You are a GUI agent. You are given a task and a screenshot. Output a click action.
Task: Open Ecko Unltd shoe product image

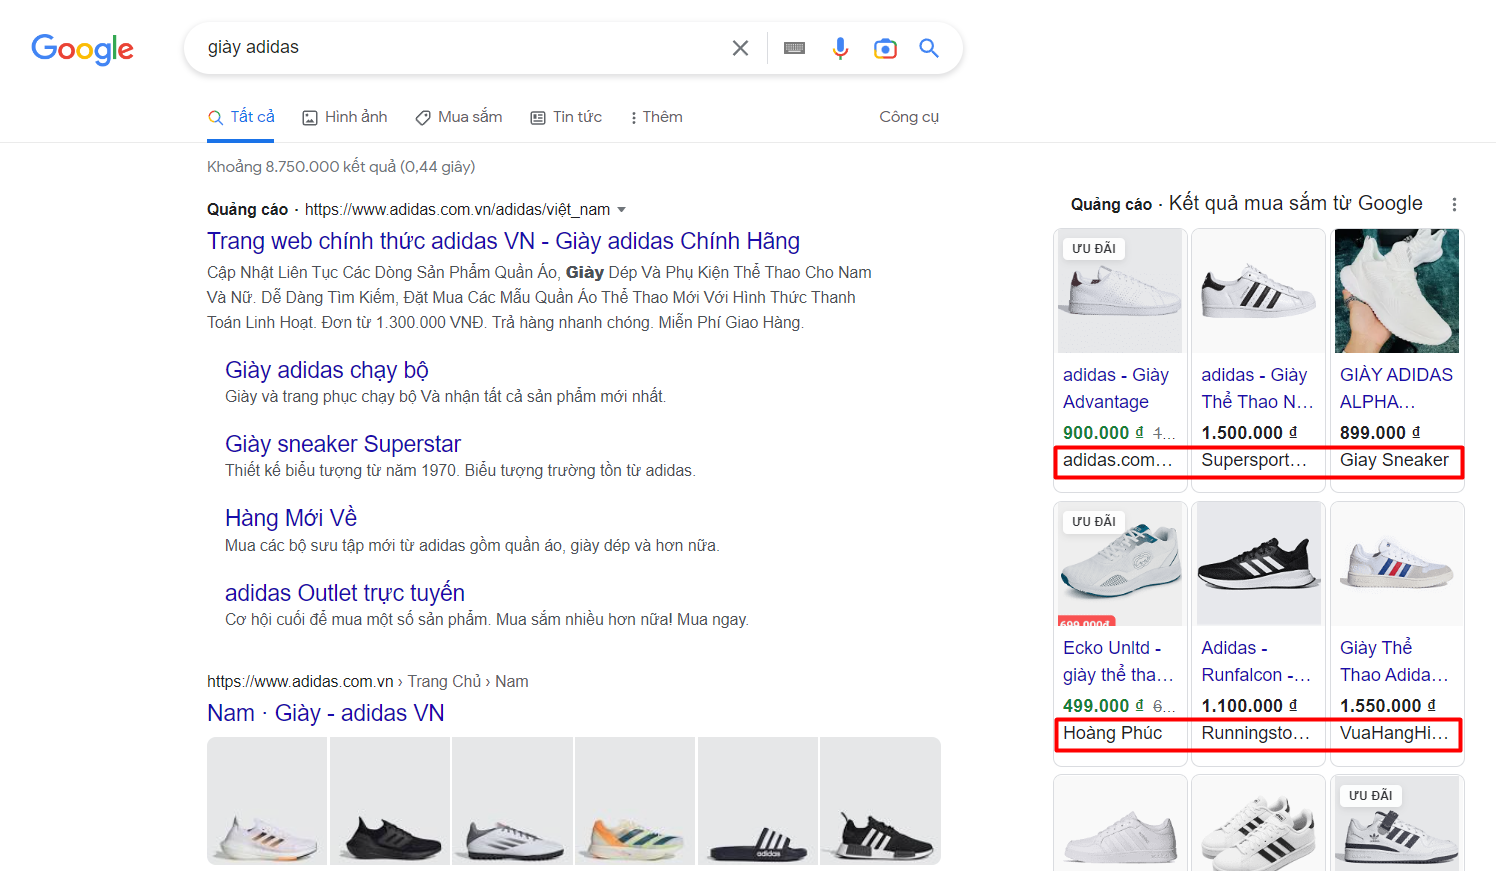tap(1120, 564)
